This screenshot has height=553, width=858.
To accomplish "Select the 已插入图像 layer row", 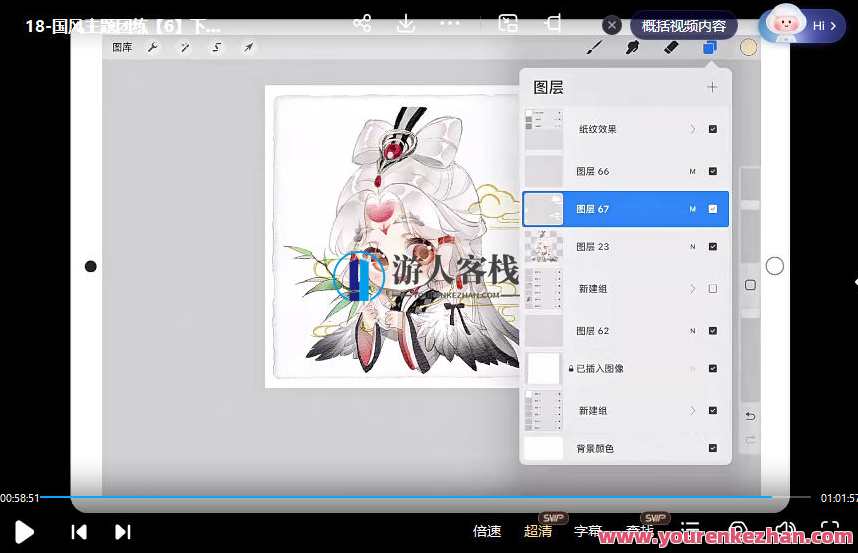I will [625, 368].
